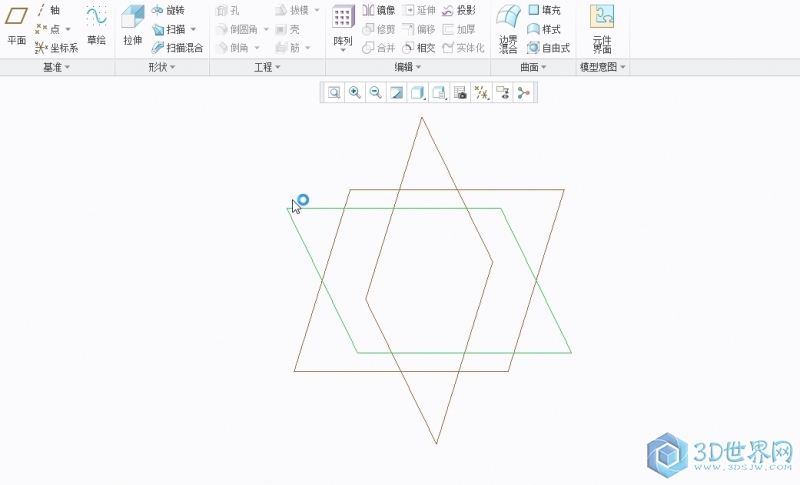This screenshot has height=485, width=800.
Task: Launch the 边界混合 boundary blend tool
Action: click(x=509, y=29)
